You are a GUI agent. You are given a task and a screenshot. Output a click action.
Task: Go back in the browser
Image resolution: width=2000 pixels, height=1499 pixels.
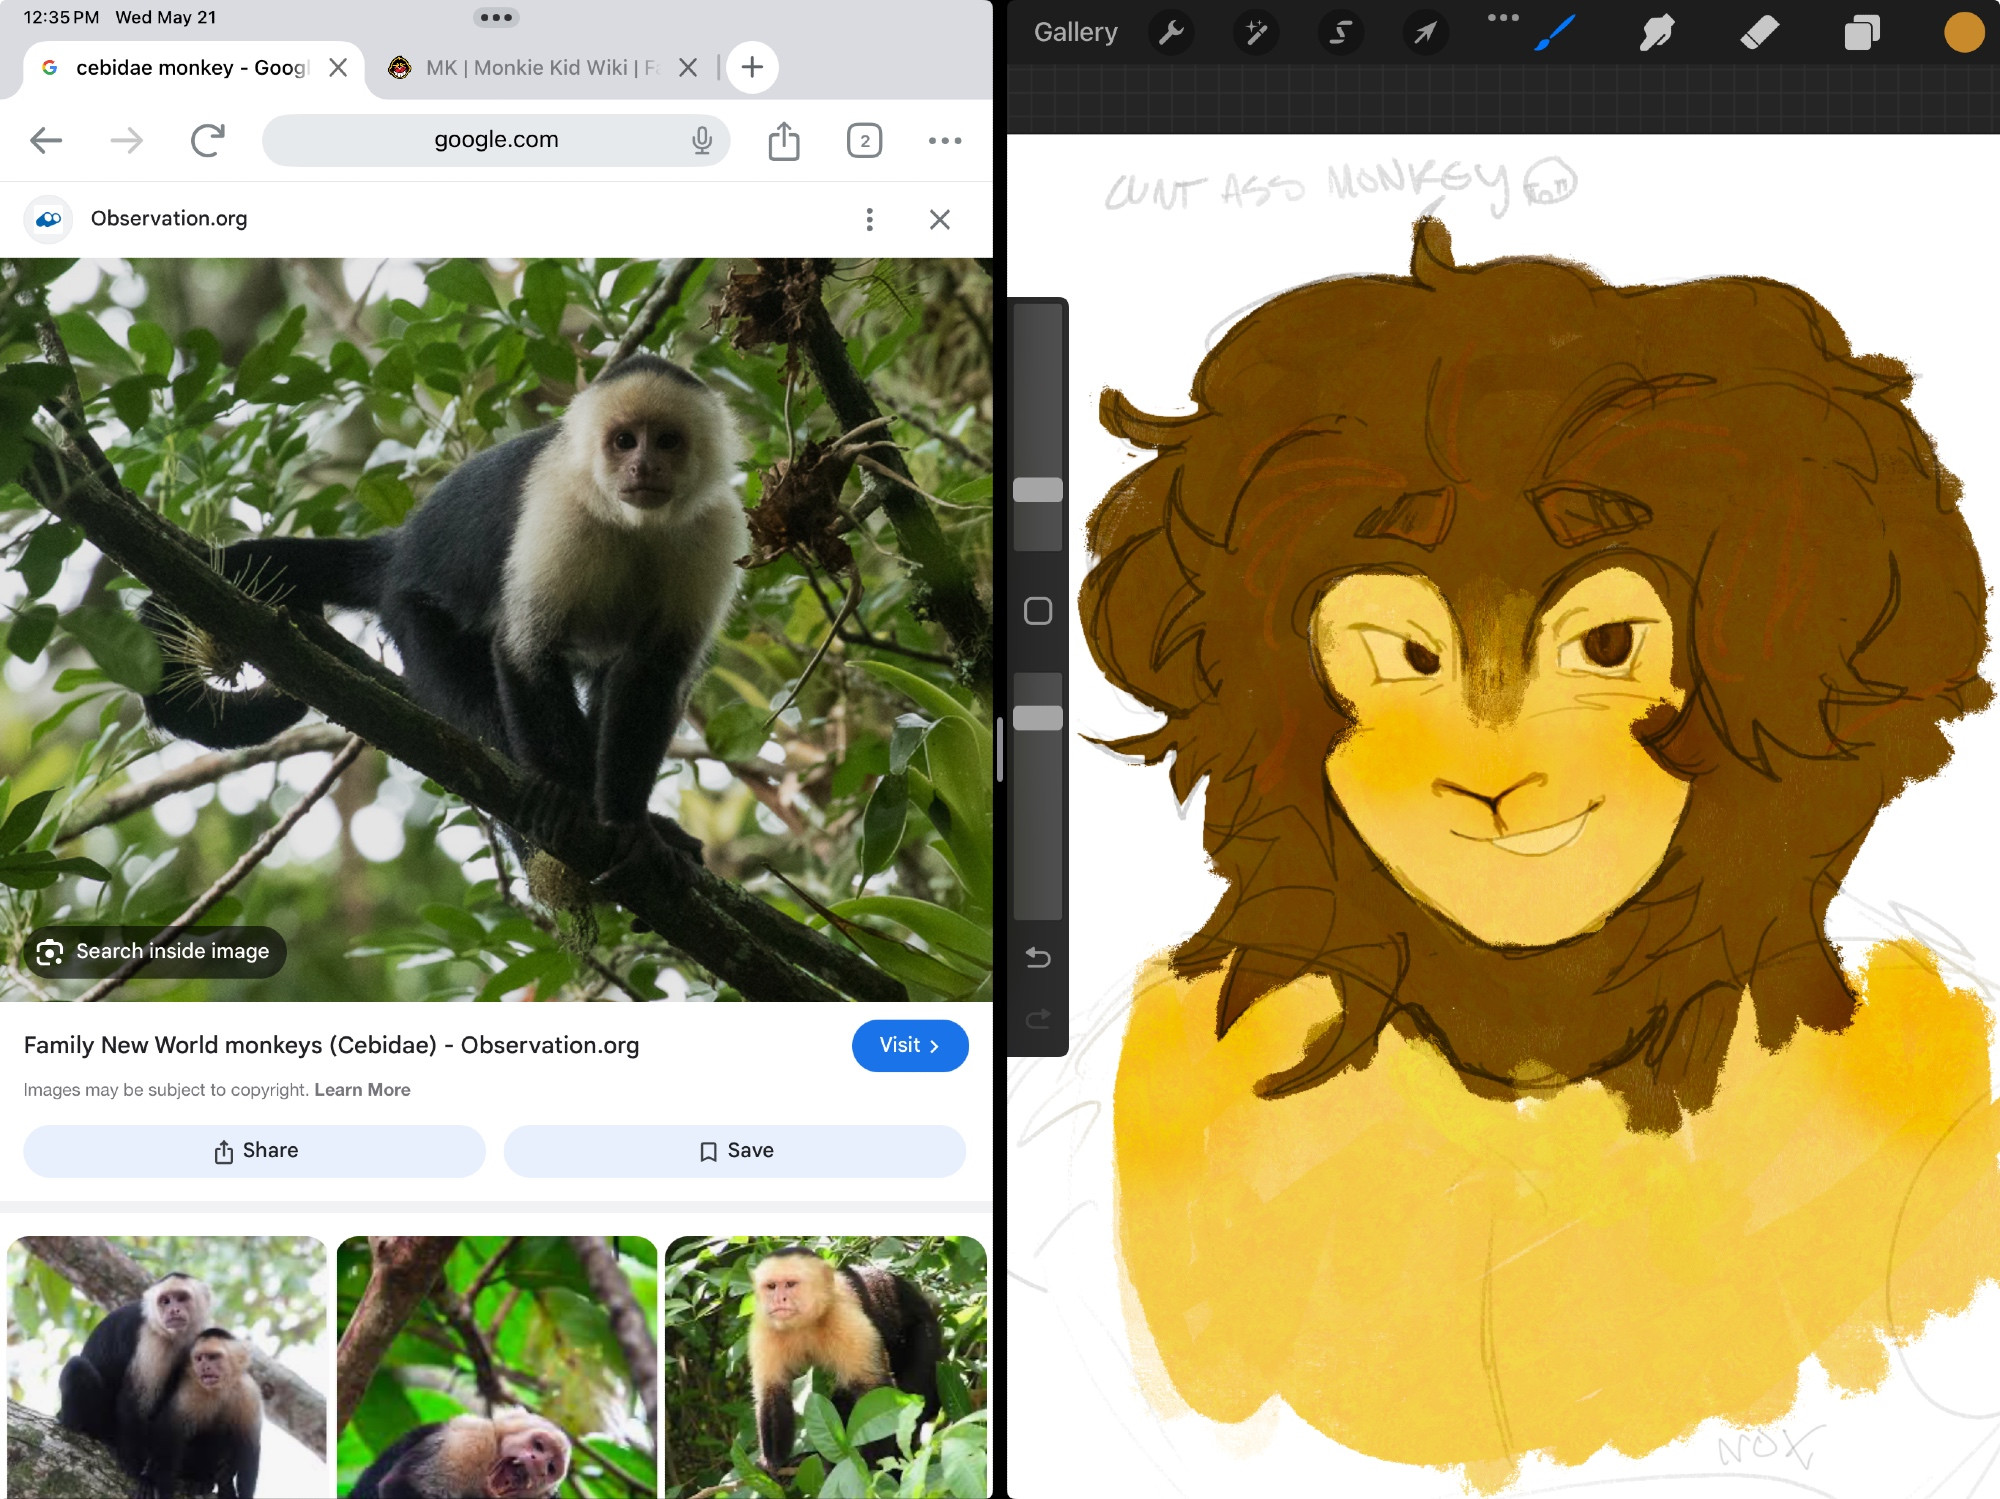[46, 141]
